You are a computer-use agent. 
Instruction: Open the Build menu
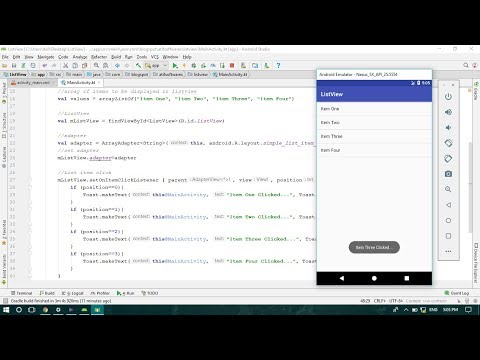tap(116, 57)
